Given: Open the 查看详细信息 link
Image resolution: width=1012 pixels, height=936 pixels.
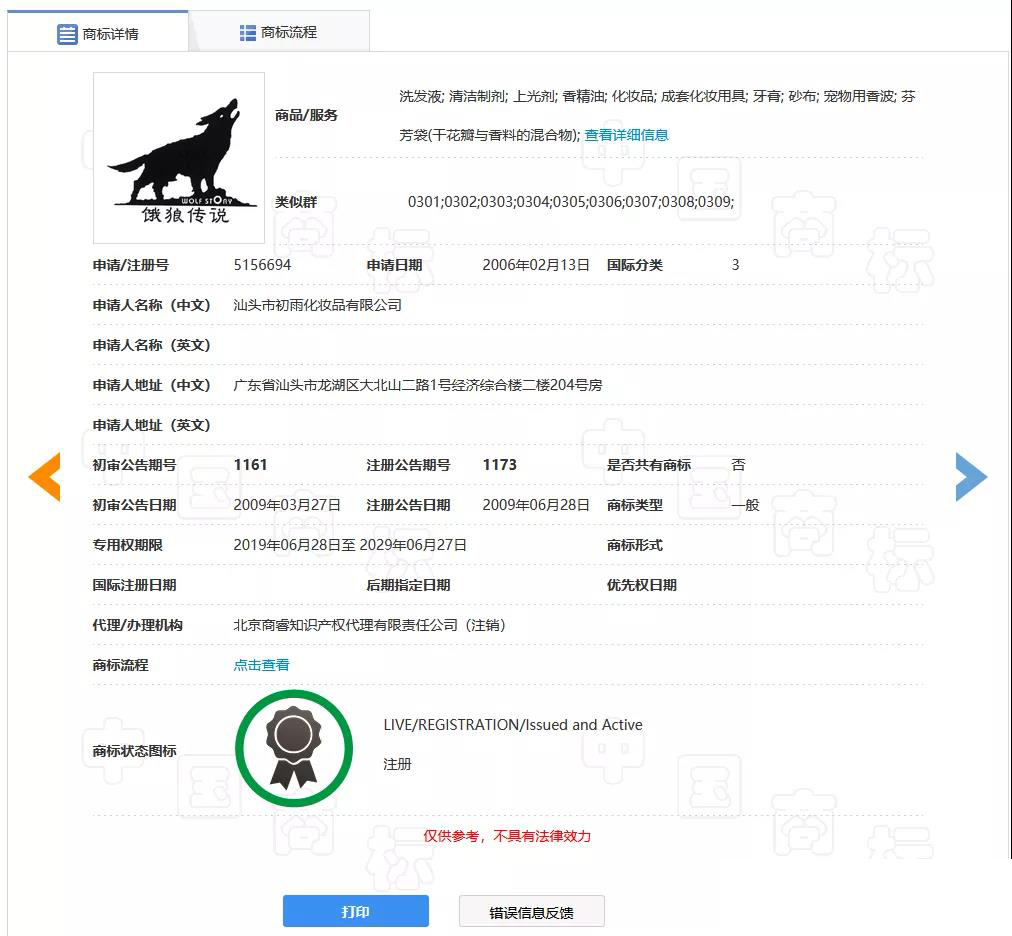Looking at the screenshot, I should (626, 135).
